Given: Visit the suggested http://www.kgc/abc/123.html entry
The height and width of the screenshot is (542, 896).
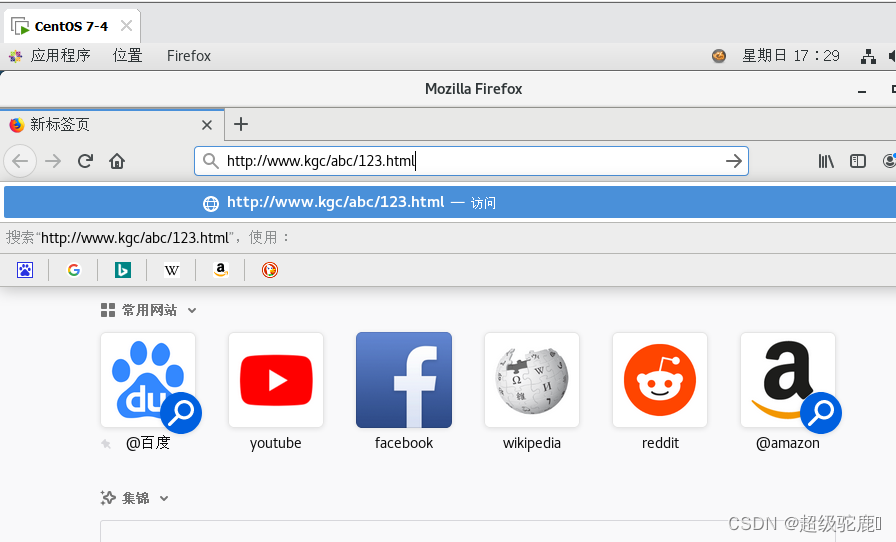Looking at the screenshot, I should 450,202.
